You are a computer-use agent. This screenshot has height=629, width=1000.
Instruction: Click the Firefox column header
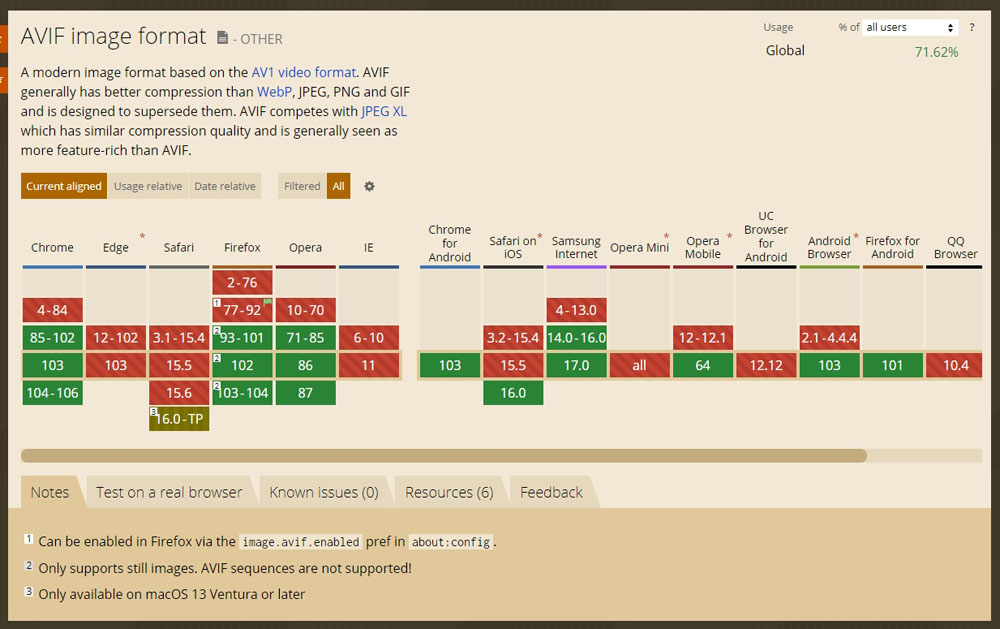point(242,248)
